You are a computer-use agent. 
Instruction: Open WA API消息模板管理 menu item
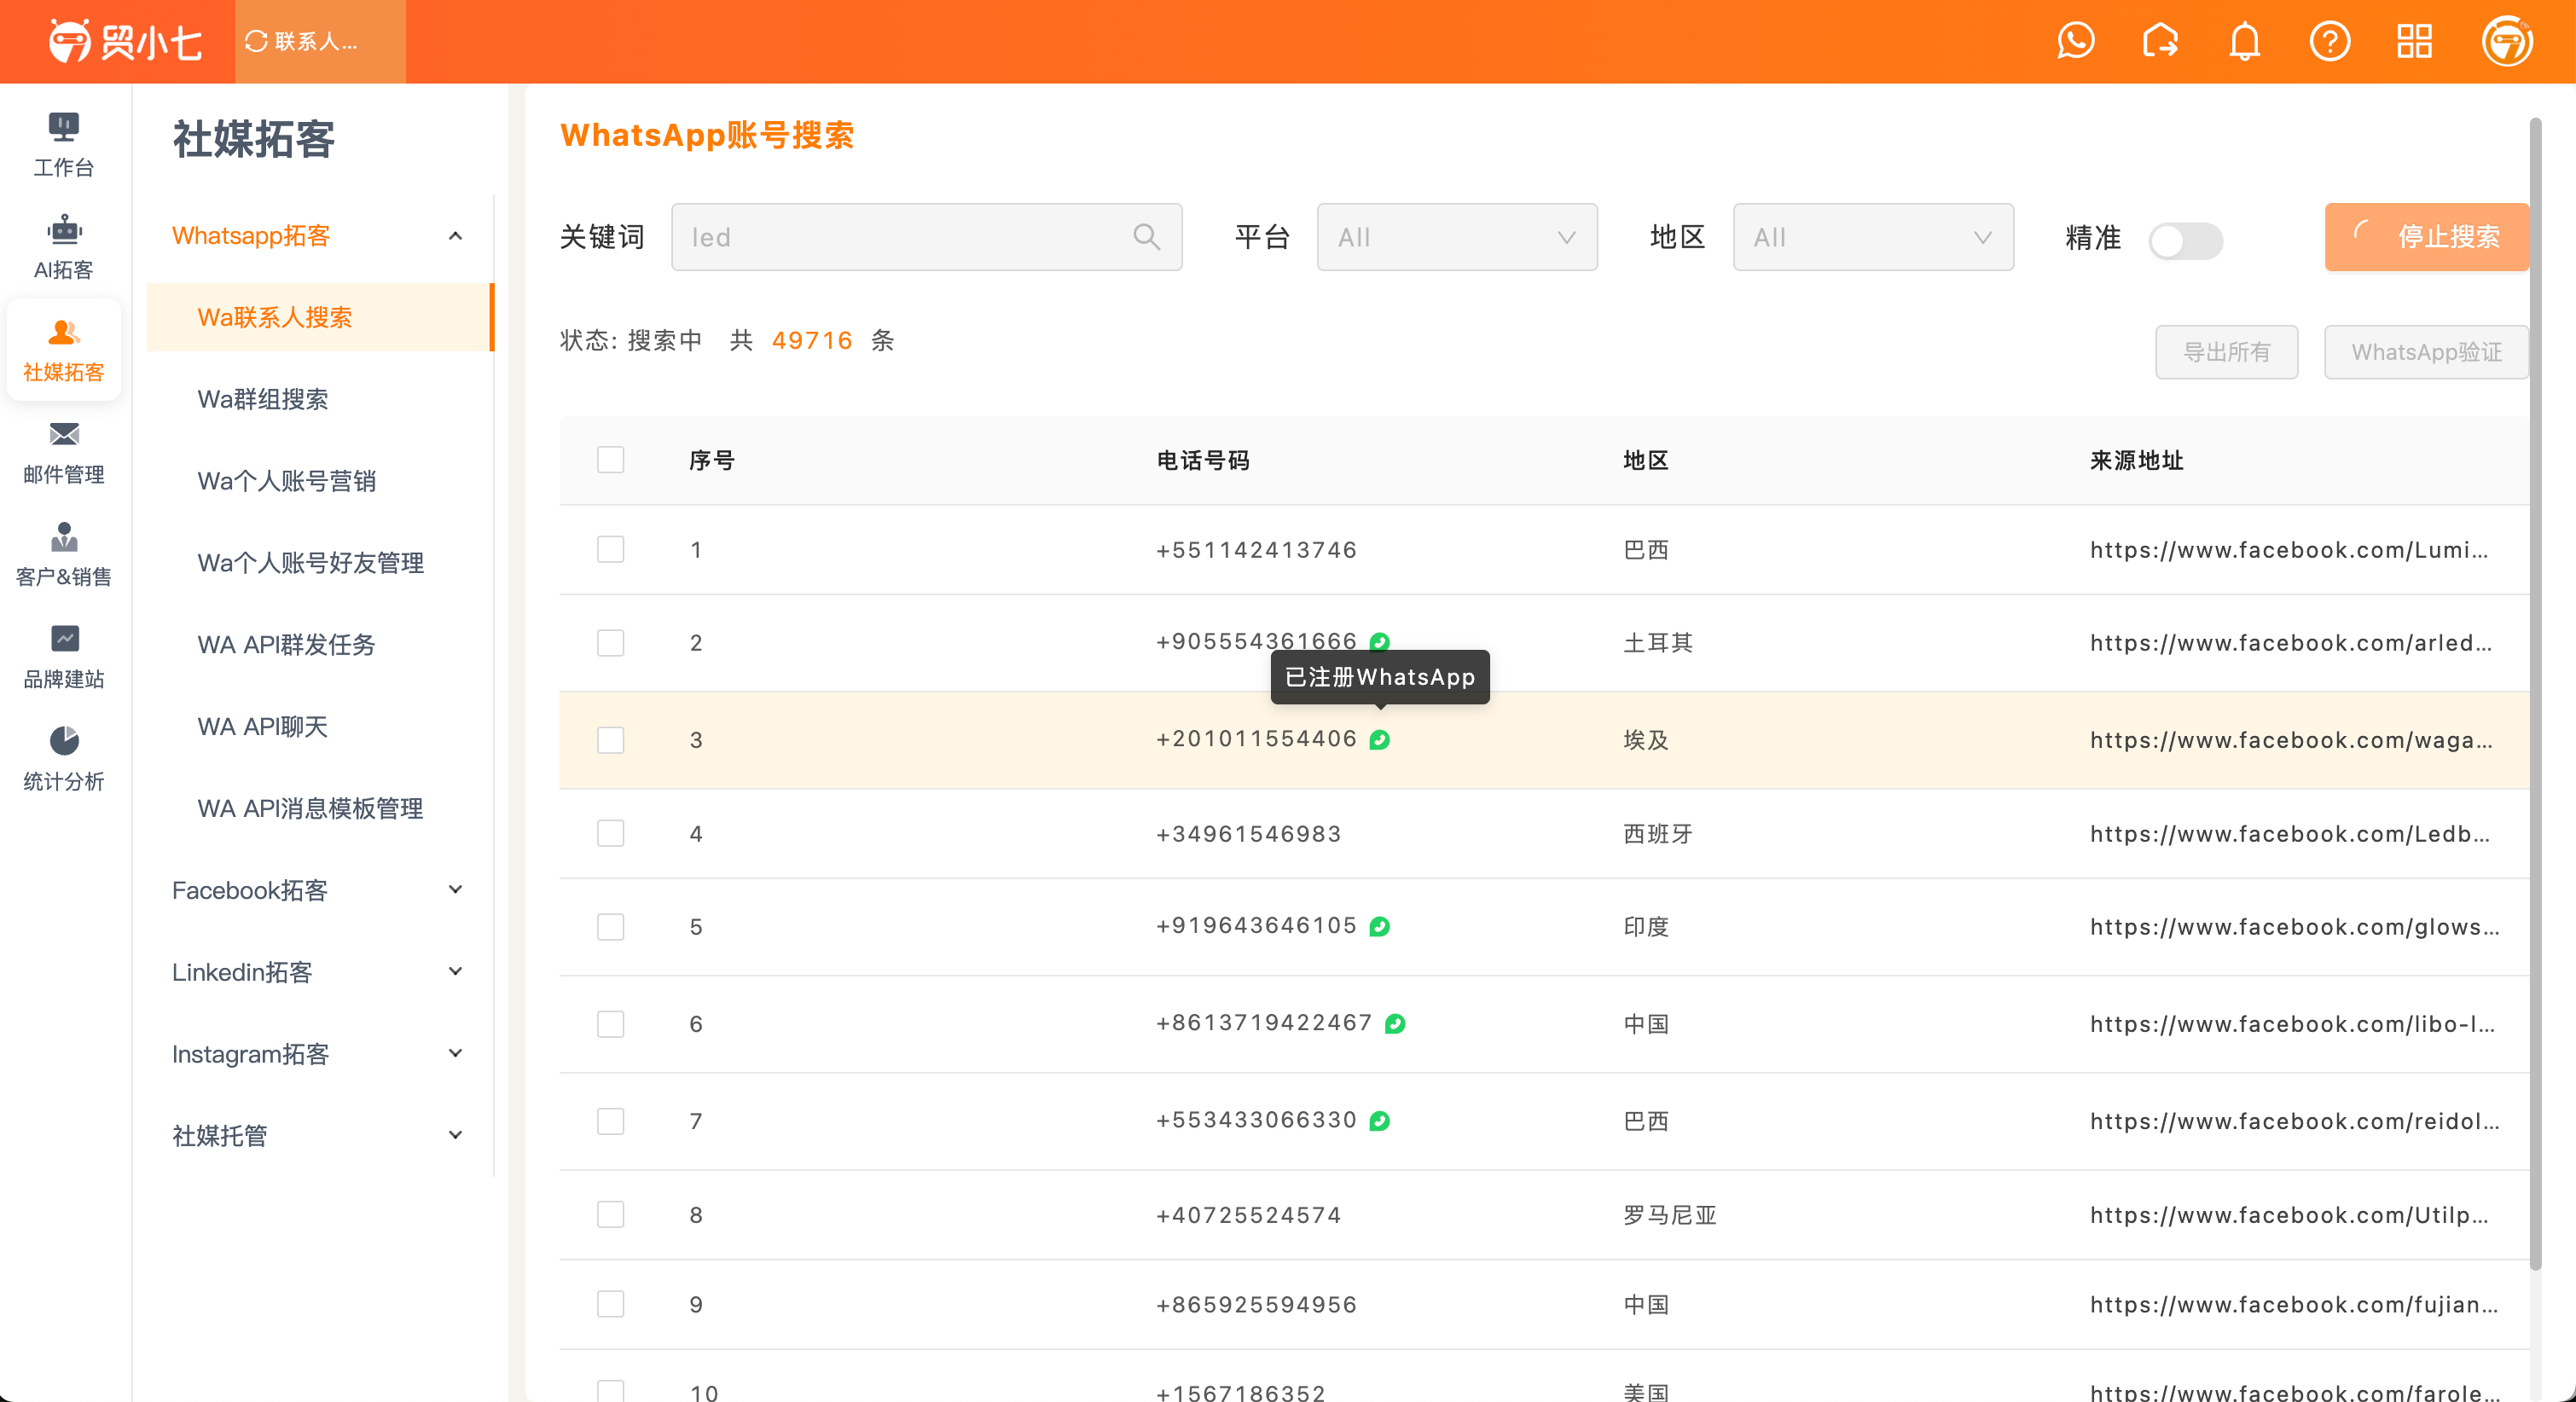tap(319, 809)
